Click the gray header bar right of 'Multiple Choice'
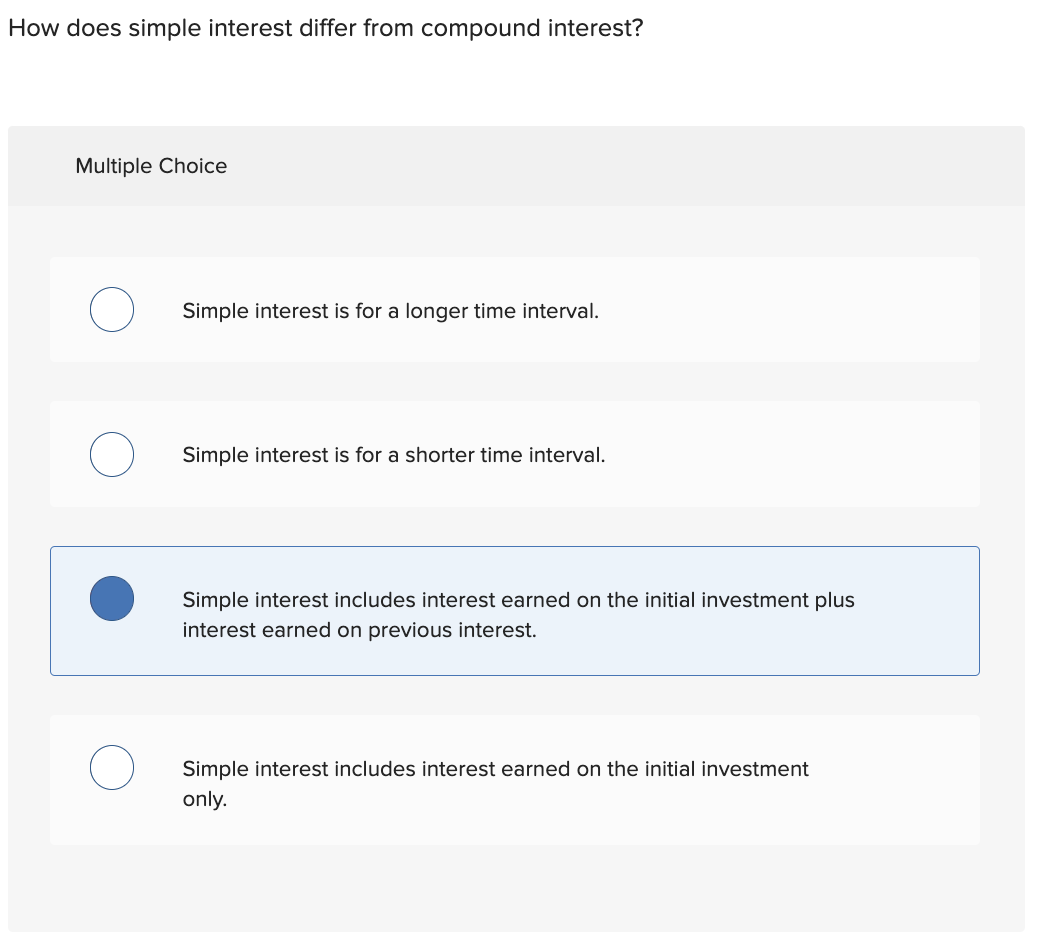 [650, 166]
